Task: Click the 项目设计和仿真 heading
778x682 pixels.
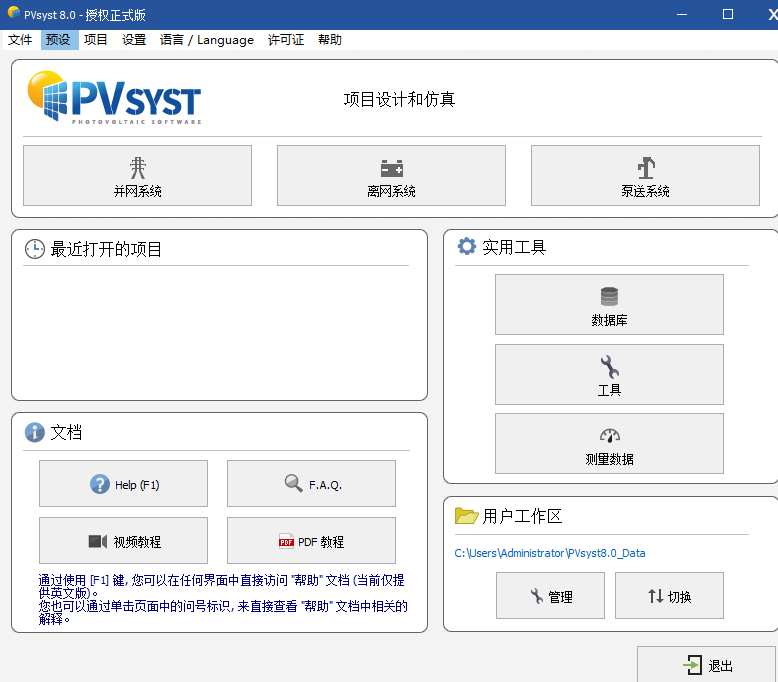Action: coord(399,99)
